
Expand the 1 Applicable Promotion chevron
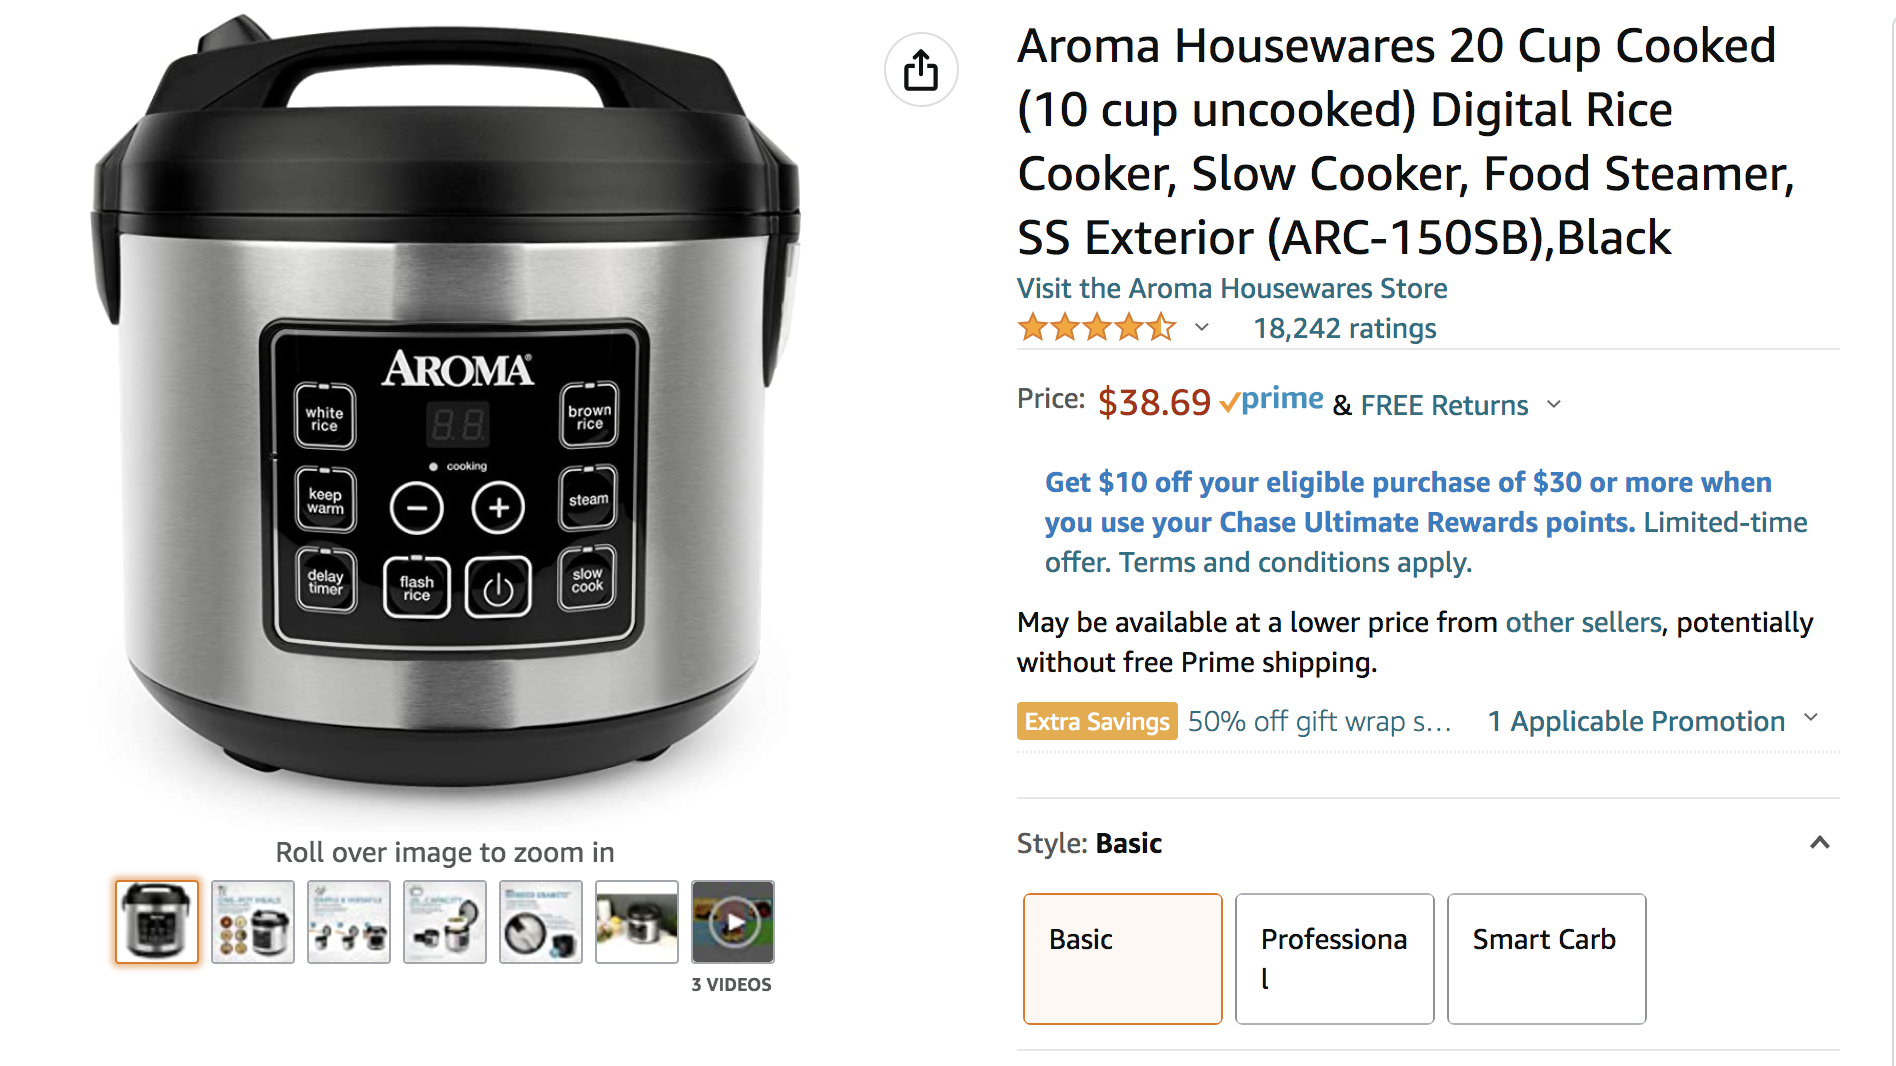coord(1811,718)
